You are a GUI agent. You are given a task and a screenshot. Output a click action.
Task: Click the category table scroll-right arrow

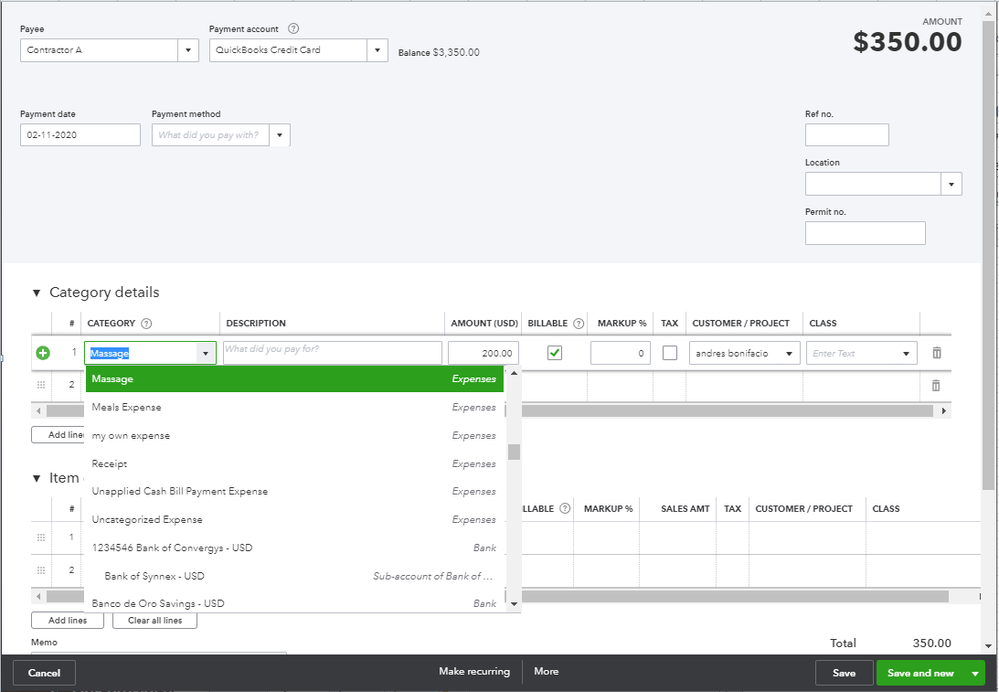point(944,411)
